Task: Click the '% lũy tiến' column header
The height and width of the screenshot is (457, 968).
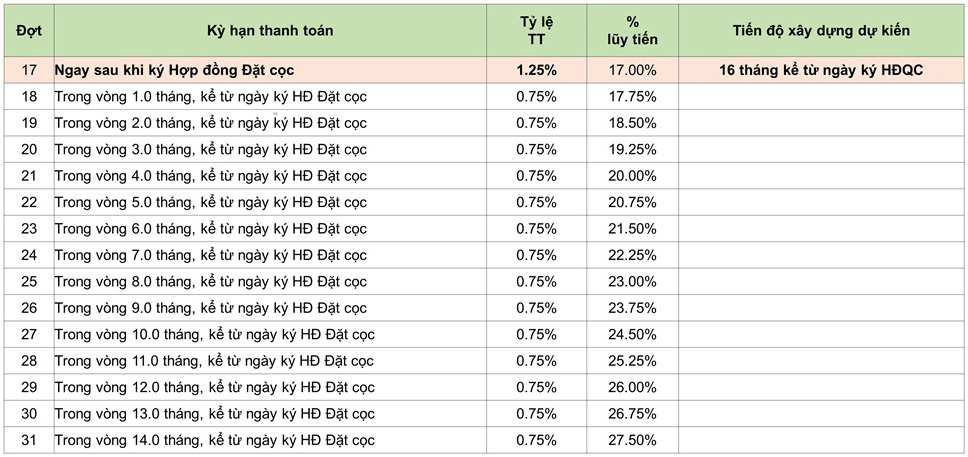Action: [632, 31]
